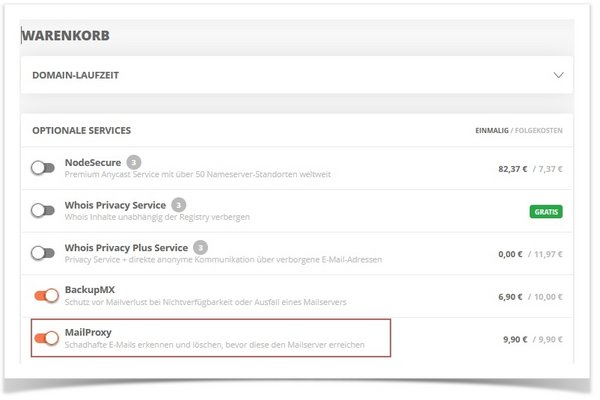600x400 pixels.
Task: Click the WARENKORB page heading
Action: coord(65,36)
